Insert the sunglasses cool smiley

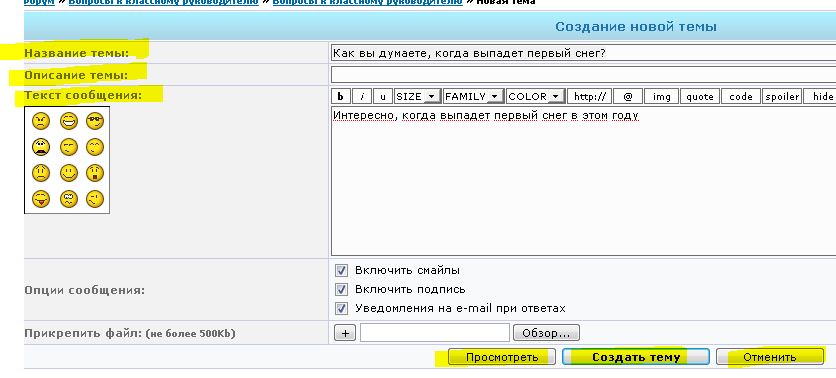[95, 121]
